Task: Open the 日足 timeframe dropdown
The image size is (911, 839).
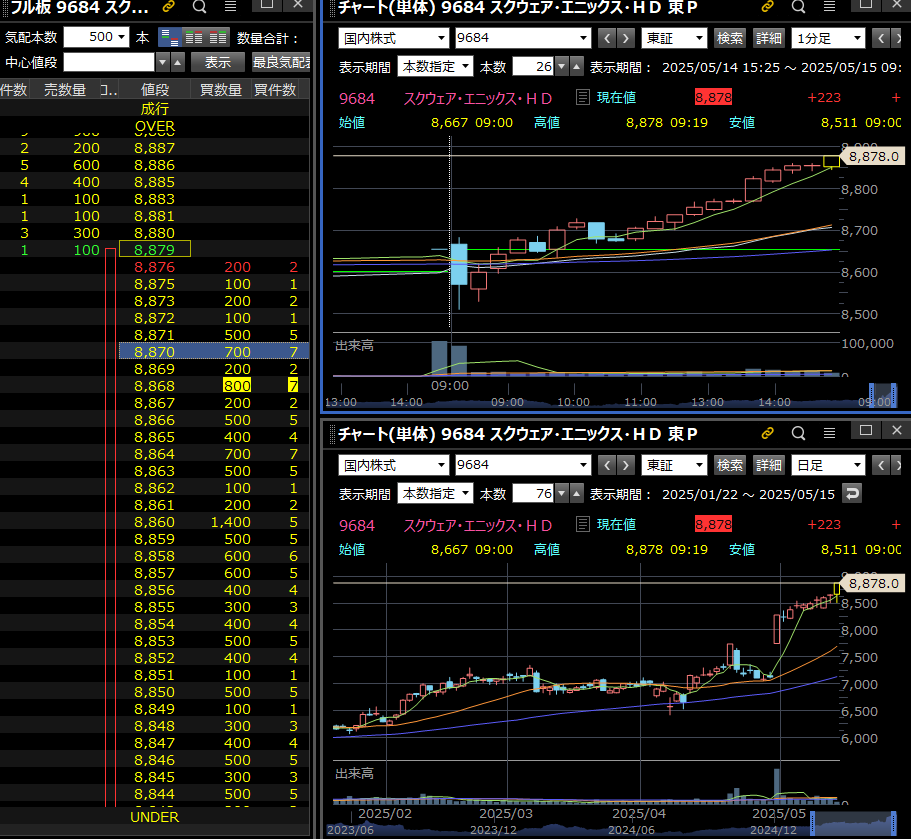Action: tap(828, 465)
